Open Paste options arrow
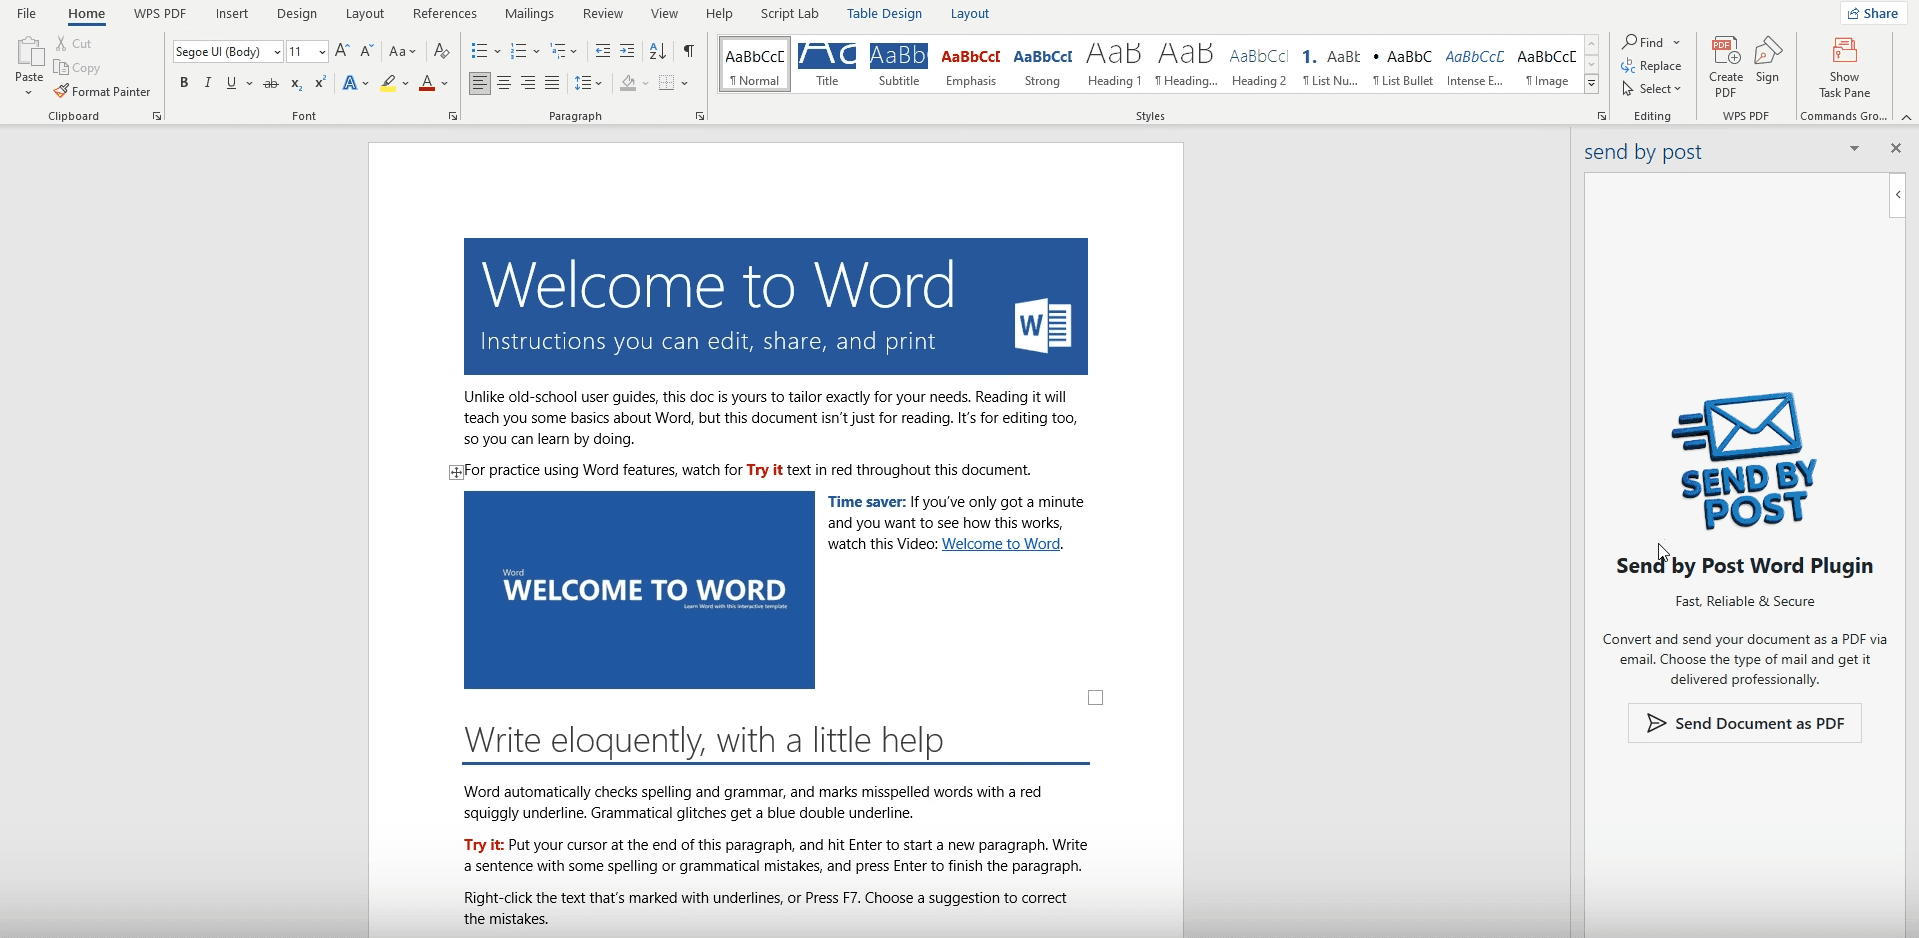Viewport: 1919px width, 938px height. [29, 93]
